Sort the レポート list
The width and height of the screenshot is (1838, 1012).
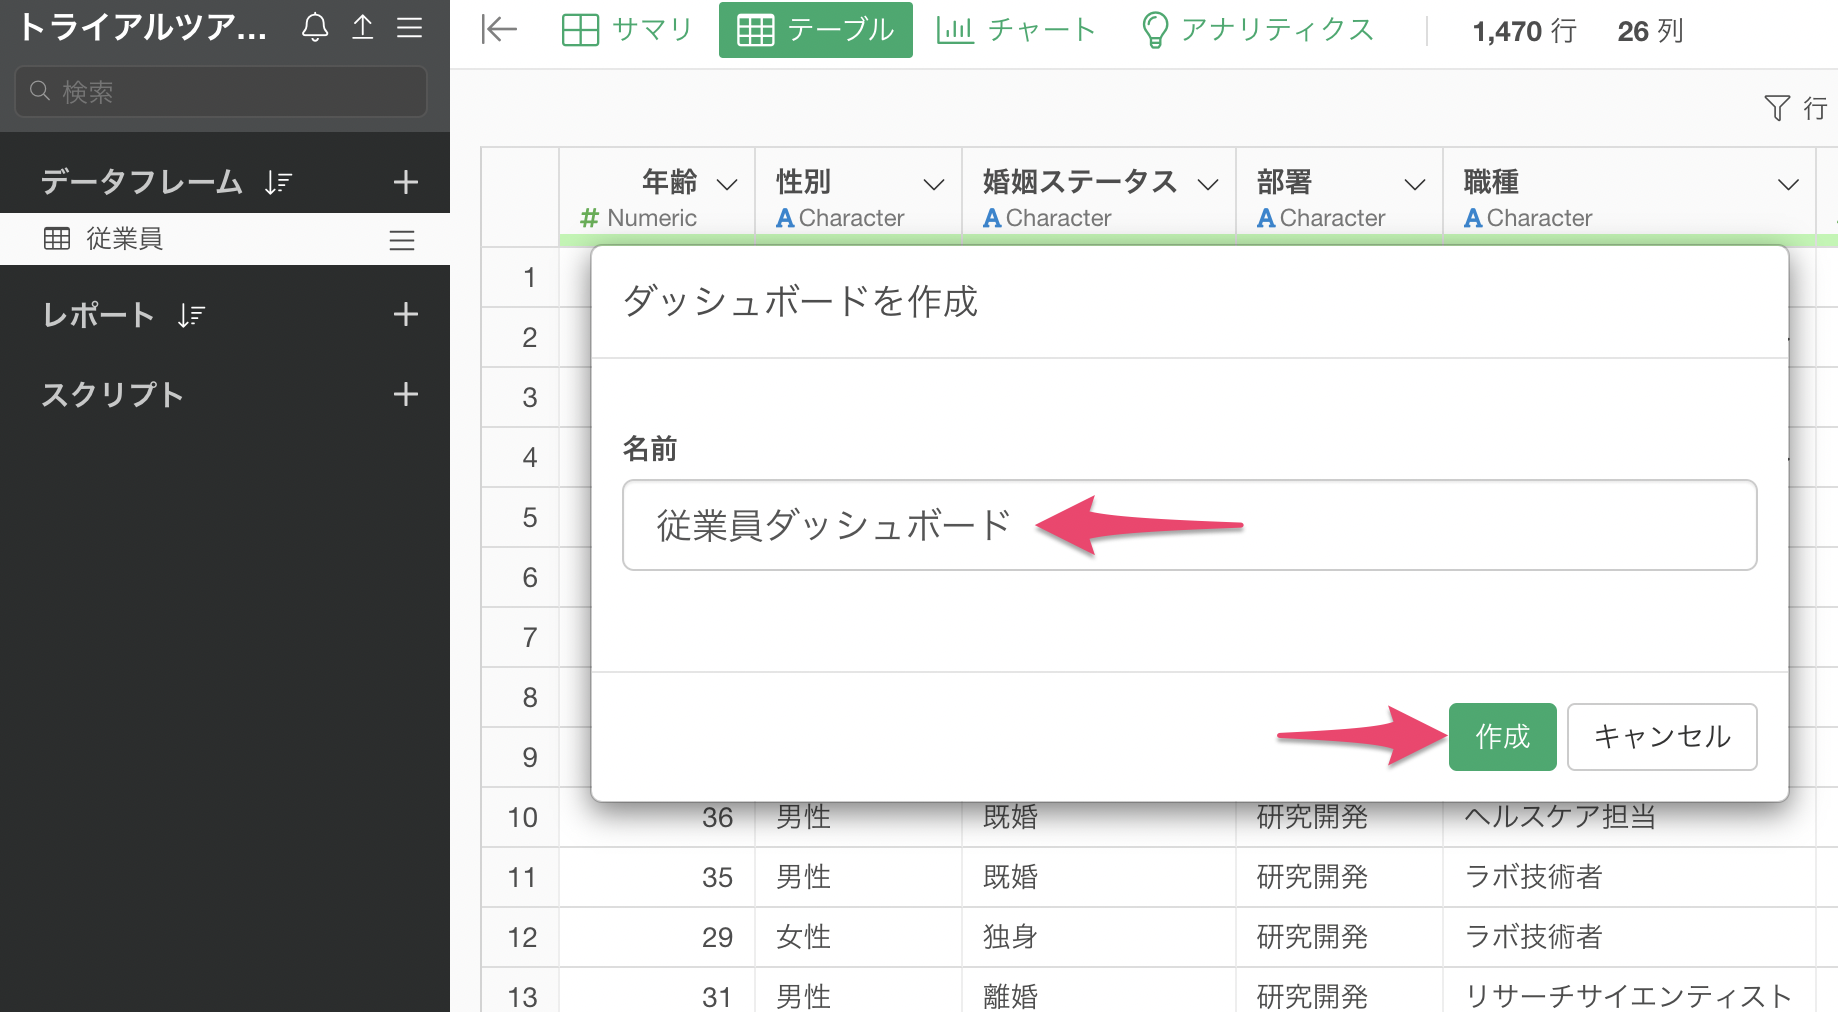pyautogui.click(x=191, y=316)
